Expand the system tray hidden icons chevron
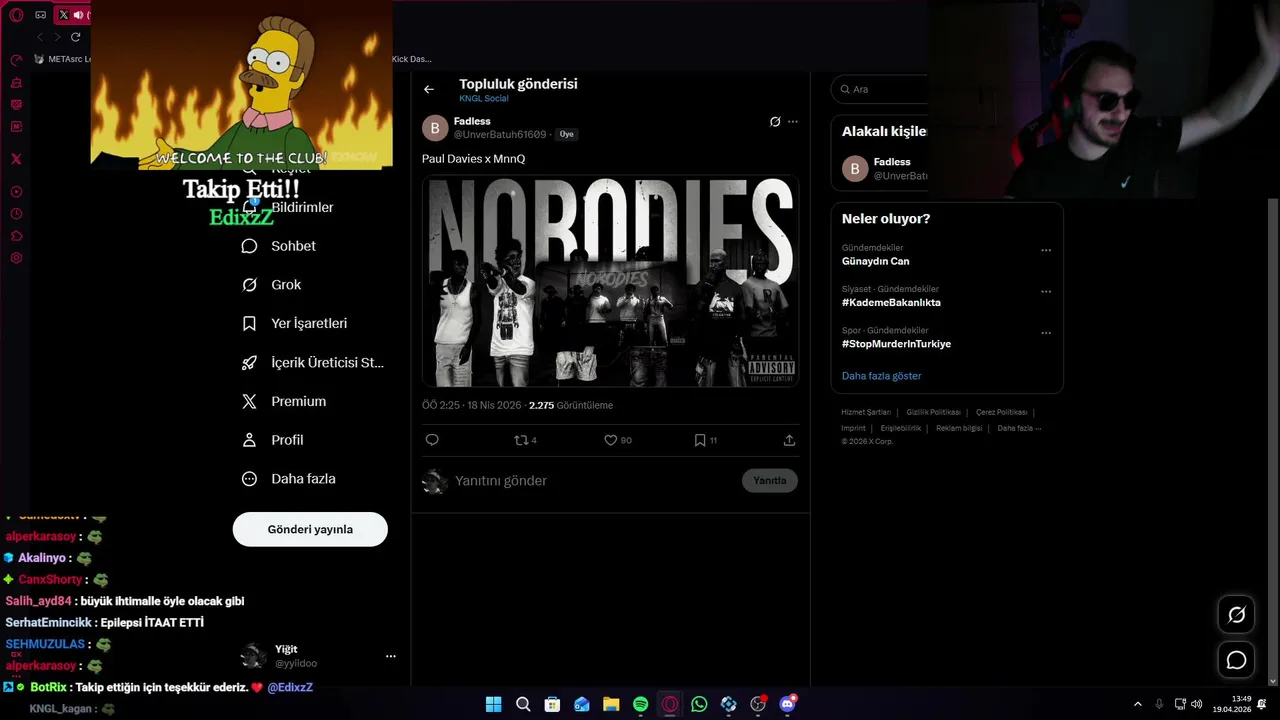The height and width of the screenshot is (720, 1280). pos(1137,704)
